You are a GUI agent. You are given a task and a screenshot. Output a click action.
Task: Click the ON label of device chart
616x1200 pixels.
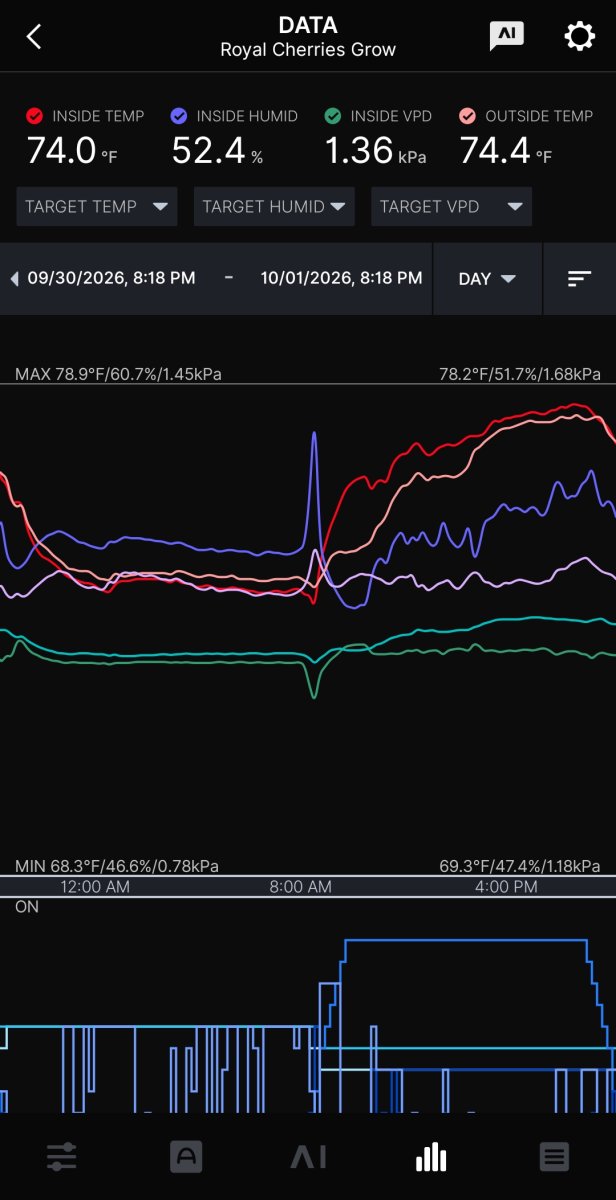[x=26, y=905]
